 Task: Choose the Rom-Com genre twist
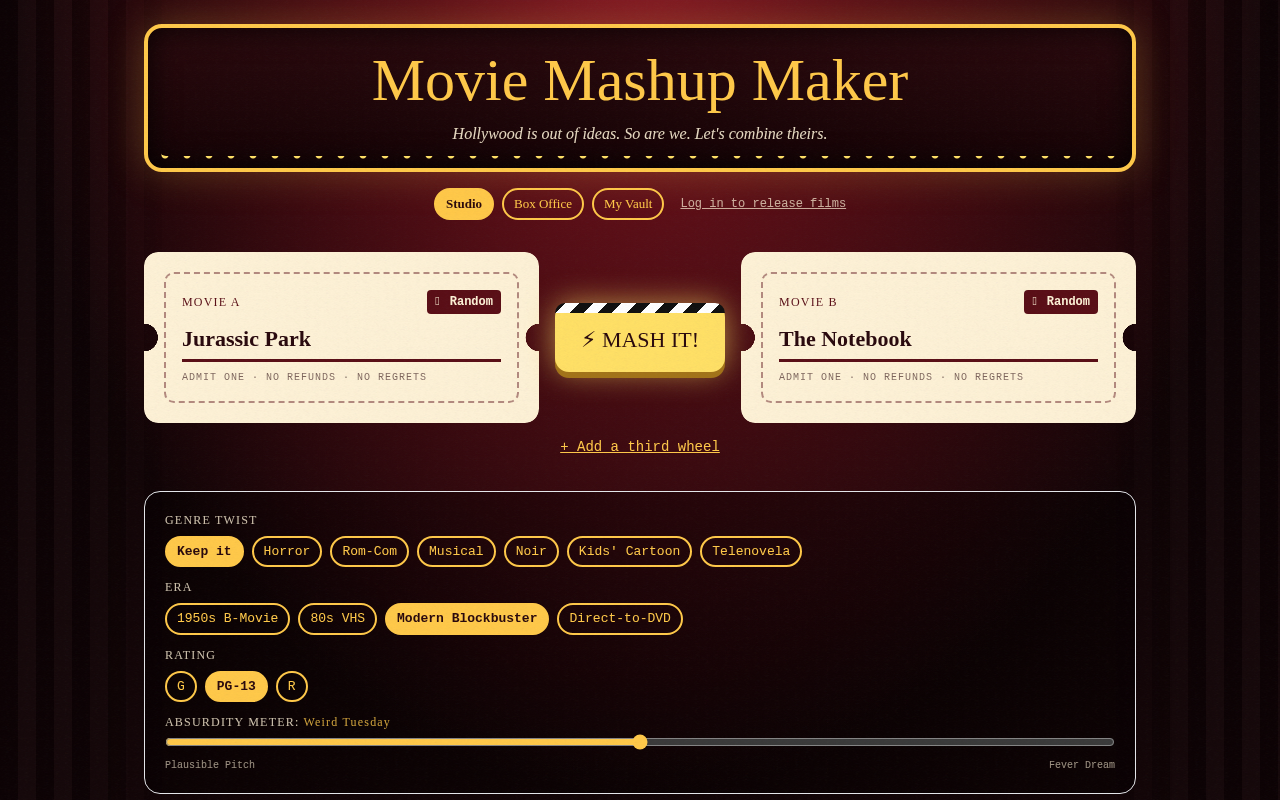tap(370, 551)
